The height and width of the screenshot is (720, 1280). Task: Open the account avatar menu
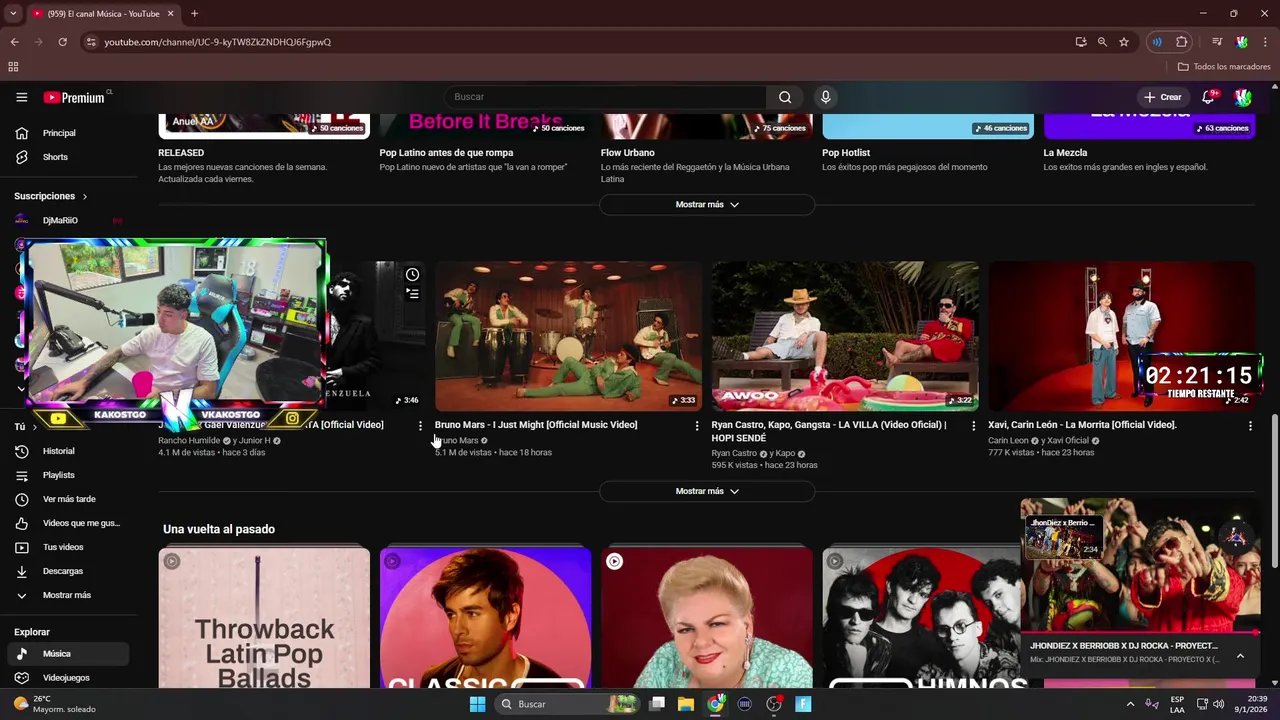click(1243, 97)
